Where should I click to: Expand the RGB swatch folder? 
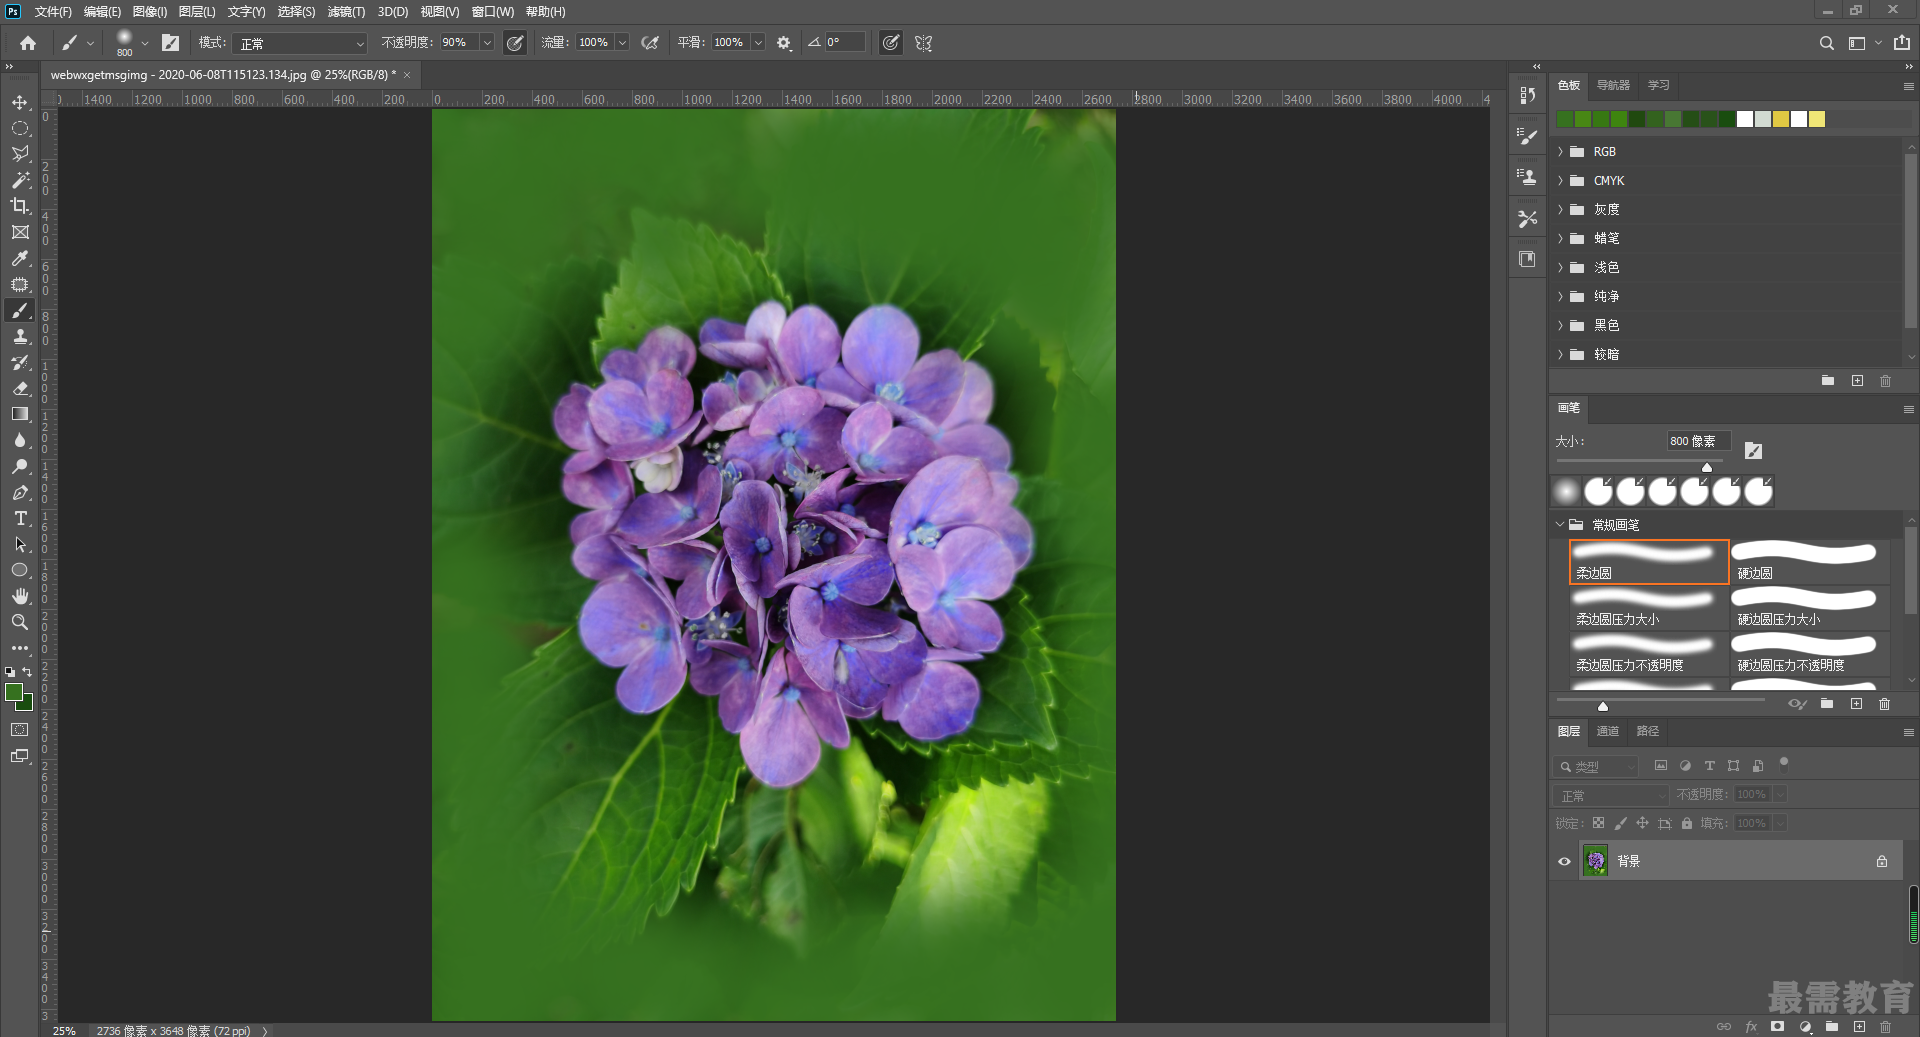(x=1560, y=152)
